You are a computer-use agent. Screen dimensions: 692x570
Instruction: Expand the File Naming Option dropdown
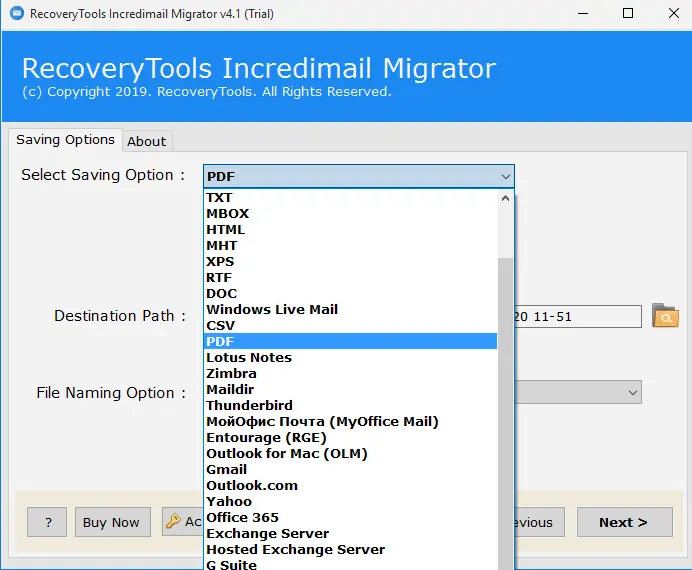pyautogui.click(x=632, y=393)
